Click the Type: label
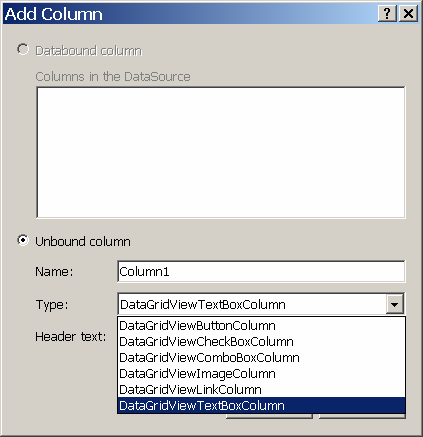Screen dimensions: 423x437 tap(52, 305)
